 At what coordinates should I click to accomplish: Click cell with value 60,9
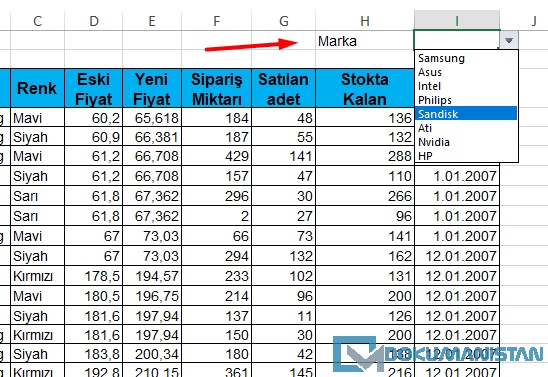click(94, 137)
